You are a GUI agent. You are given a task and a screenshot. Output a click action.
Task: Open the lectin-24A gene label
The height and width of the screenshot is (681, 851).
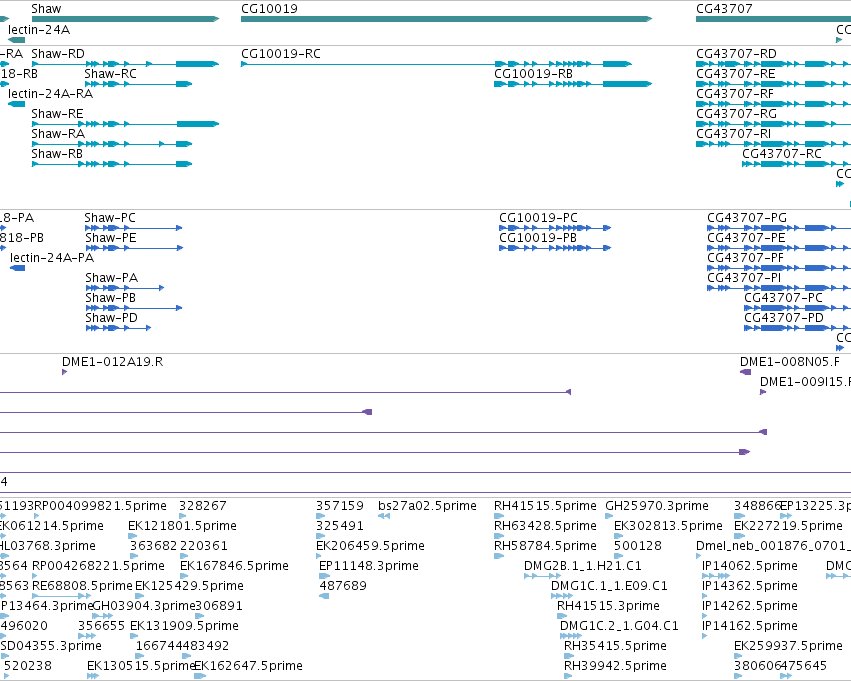(39, 30)
